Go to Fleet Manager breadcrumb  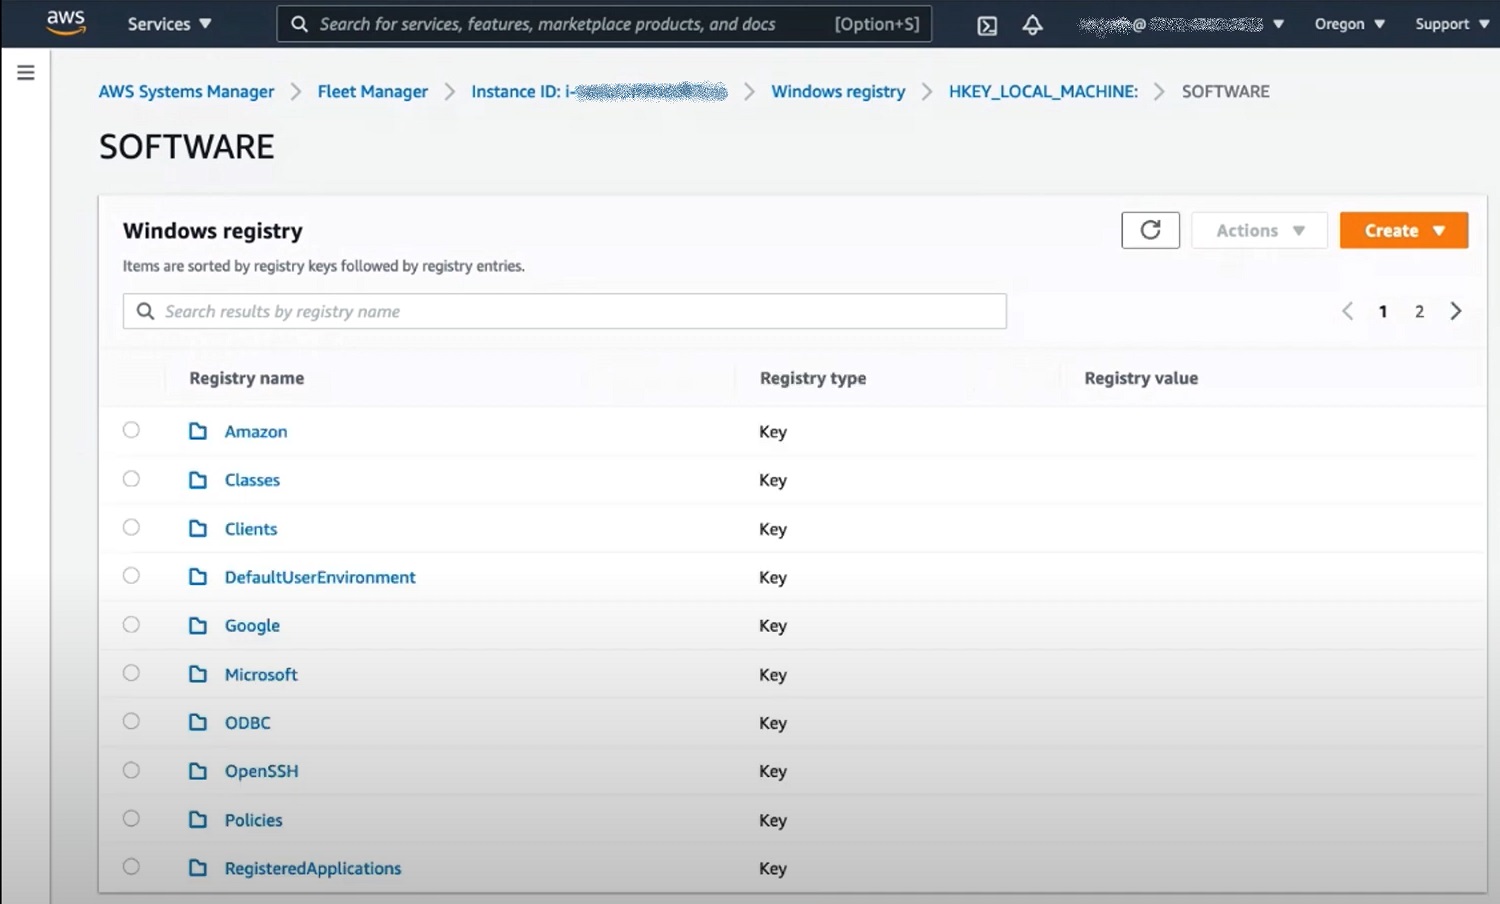point(372,91)
